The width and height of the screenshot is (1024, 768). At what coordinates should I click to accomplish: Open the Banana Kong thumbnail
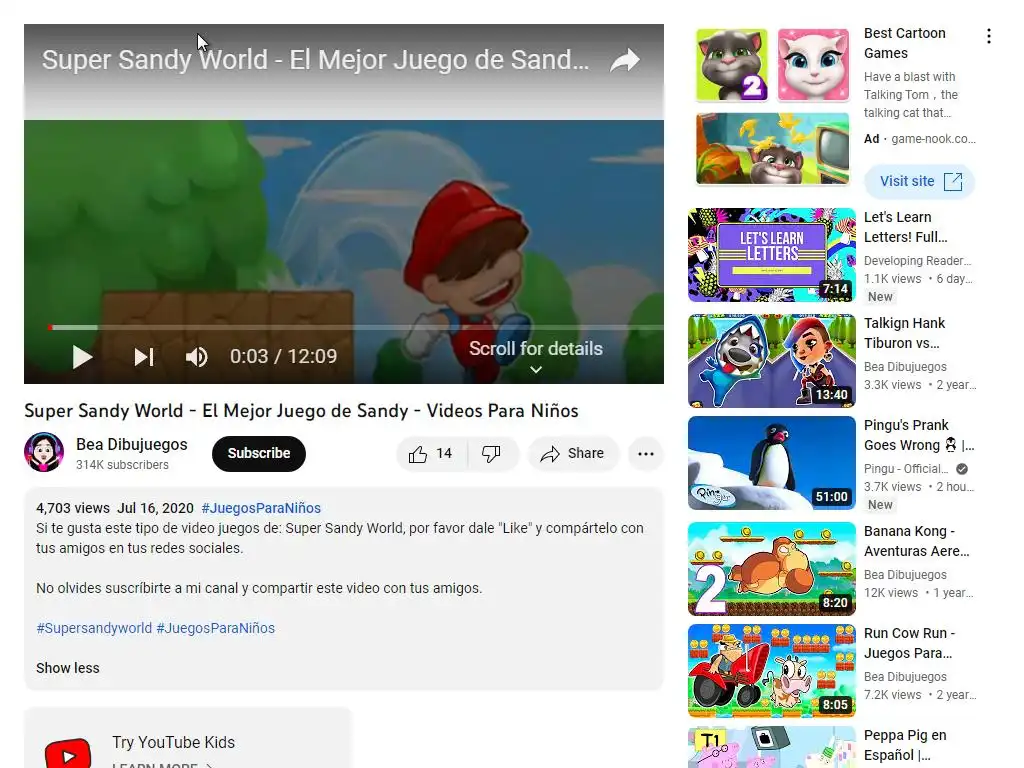tap(771, 569)
